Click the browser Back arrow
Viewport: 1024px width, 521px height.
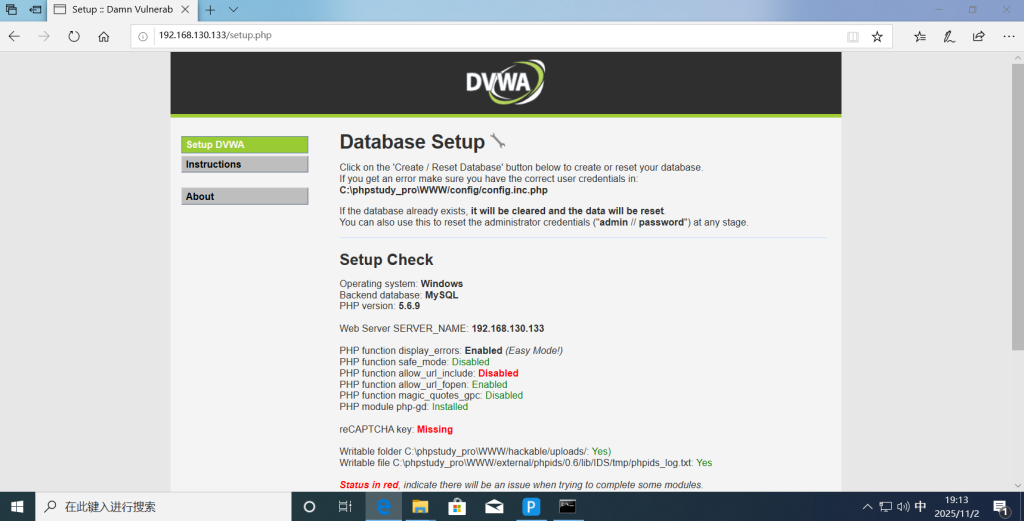pyautogui.click(x=14, y=36)
